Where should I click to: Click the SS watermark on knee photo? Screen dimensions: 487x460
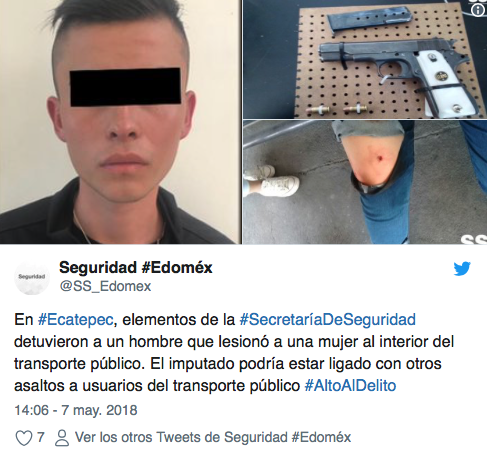(474, 239)
